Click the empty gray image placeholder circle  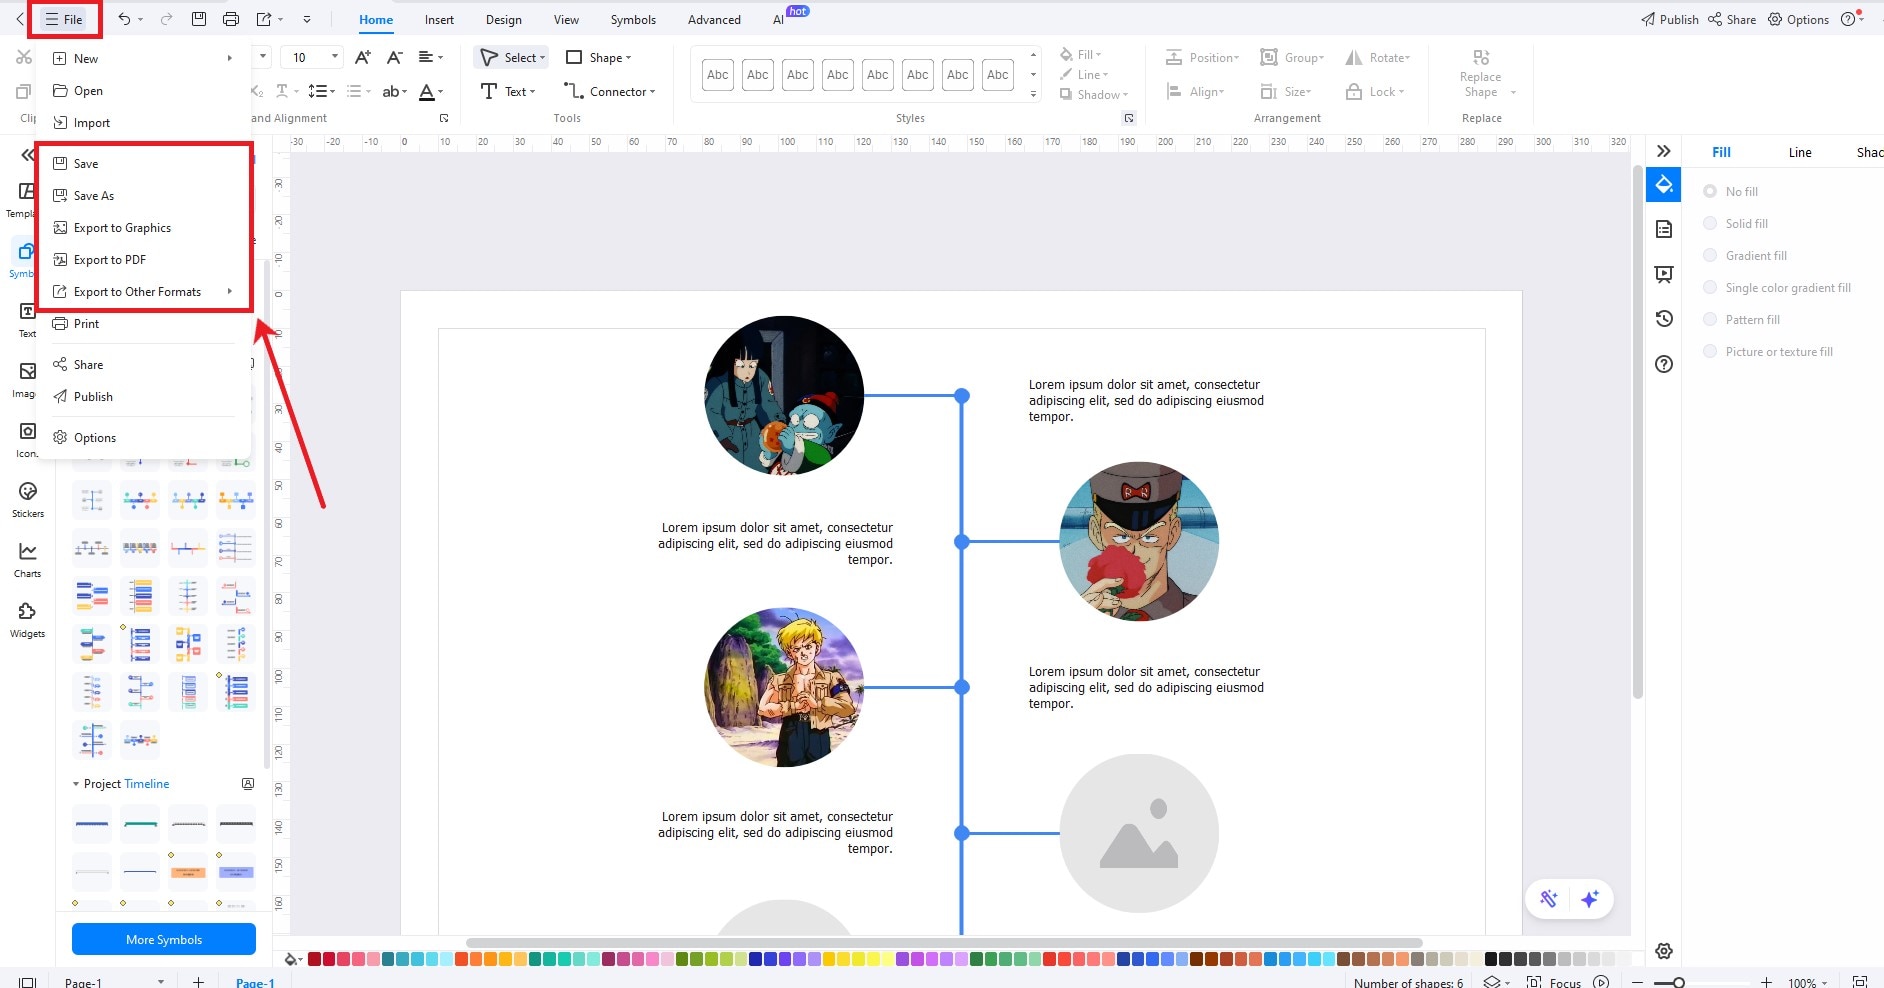1139,833
